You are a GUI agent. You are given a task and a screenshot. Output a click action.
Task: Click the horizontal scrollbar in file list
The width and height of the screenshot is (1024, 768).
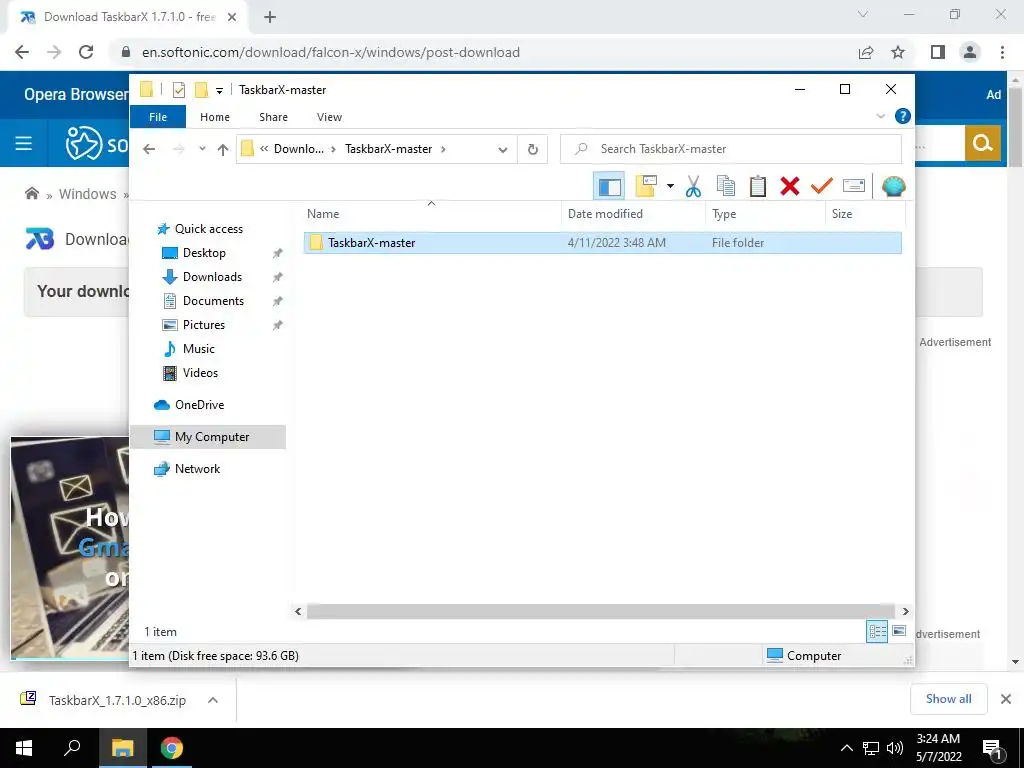(x=600, y=611)
